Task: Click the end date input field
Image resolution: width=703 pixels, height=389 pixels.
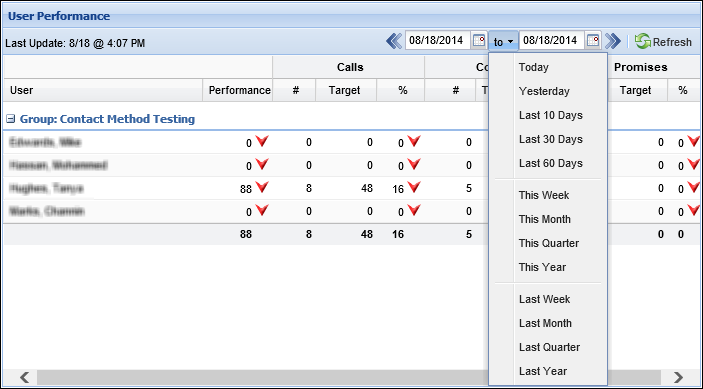Action: point(551,41)
